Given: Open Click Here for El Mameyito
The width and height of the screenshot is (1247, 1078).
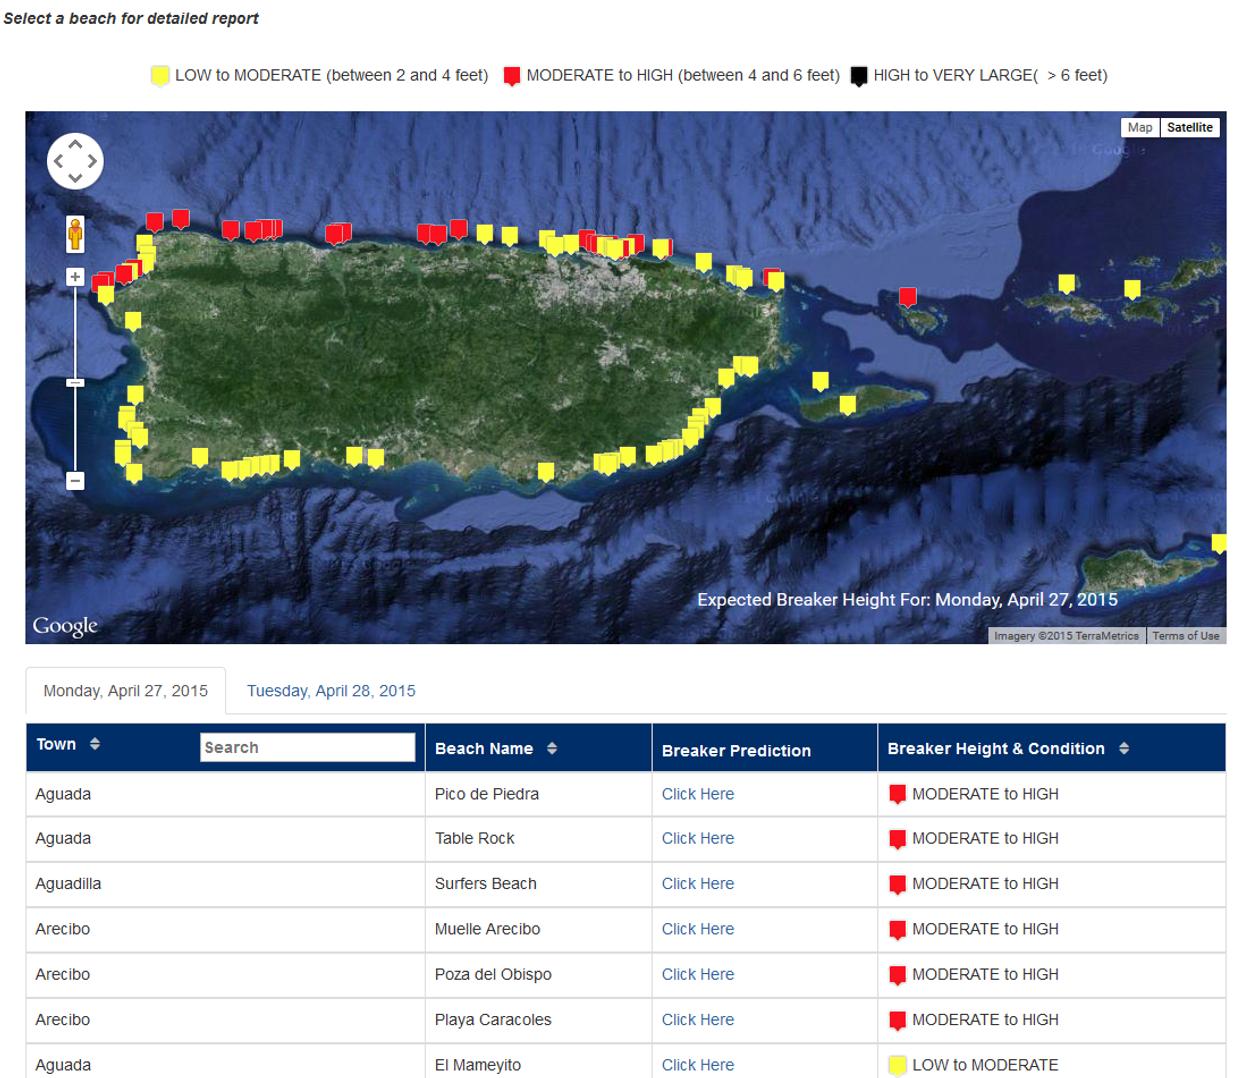Looking at the screenshot, I should tap(698, 1065).
